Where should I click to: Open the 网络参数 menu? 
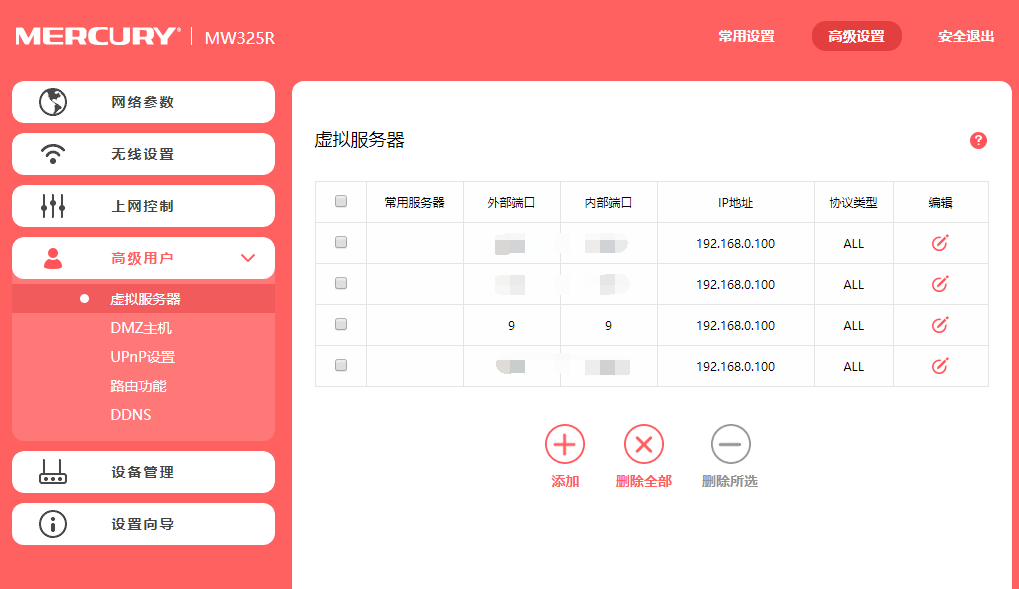(144, 102)
